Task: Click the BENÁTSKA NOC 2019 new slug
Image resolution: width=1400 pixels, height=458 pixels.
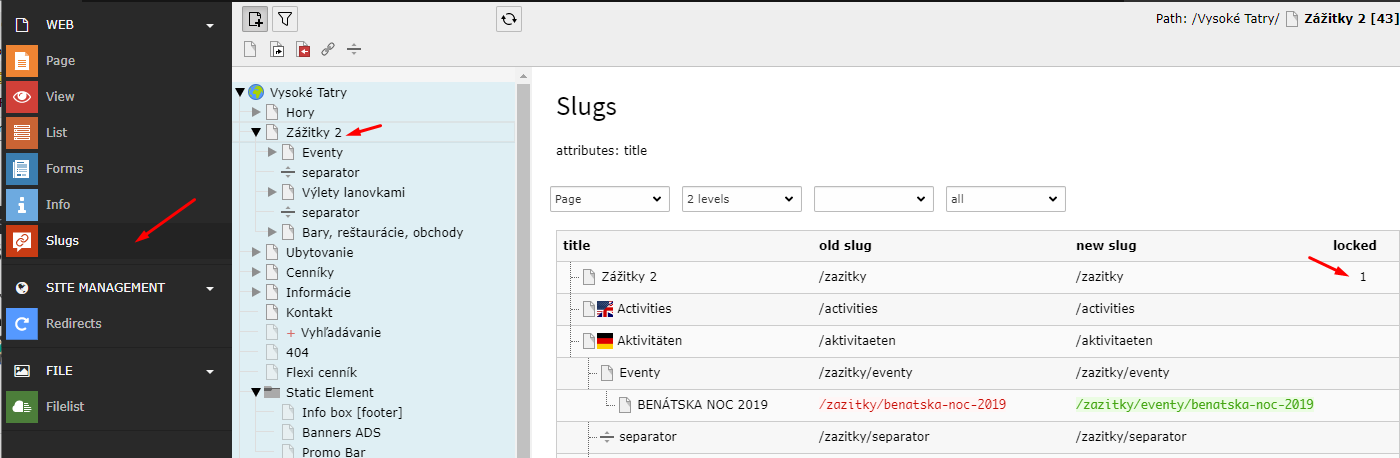Action: [x=1194, y=404]
